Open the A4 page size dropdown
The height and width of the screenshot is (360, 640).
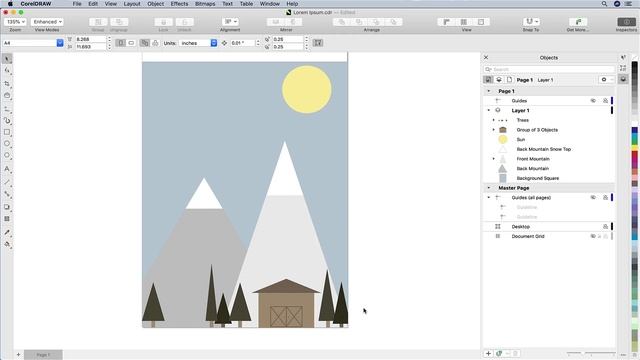60,43
